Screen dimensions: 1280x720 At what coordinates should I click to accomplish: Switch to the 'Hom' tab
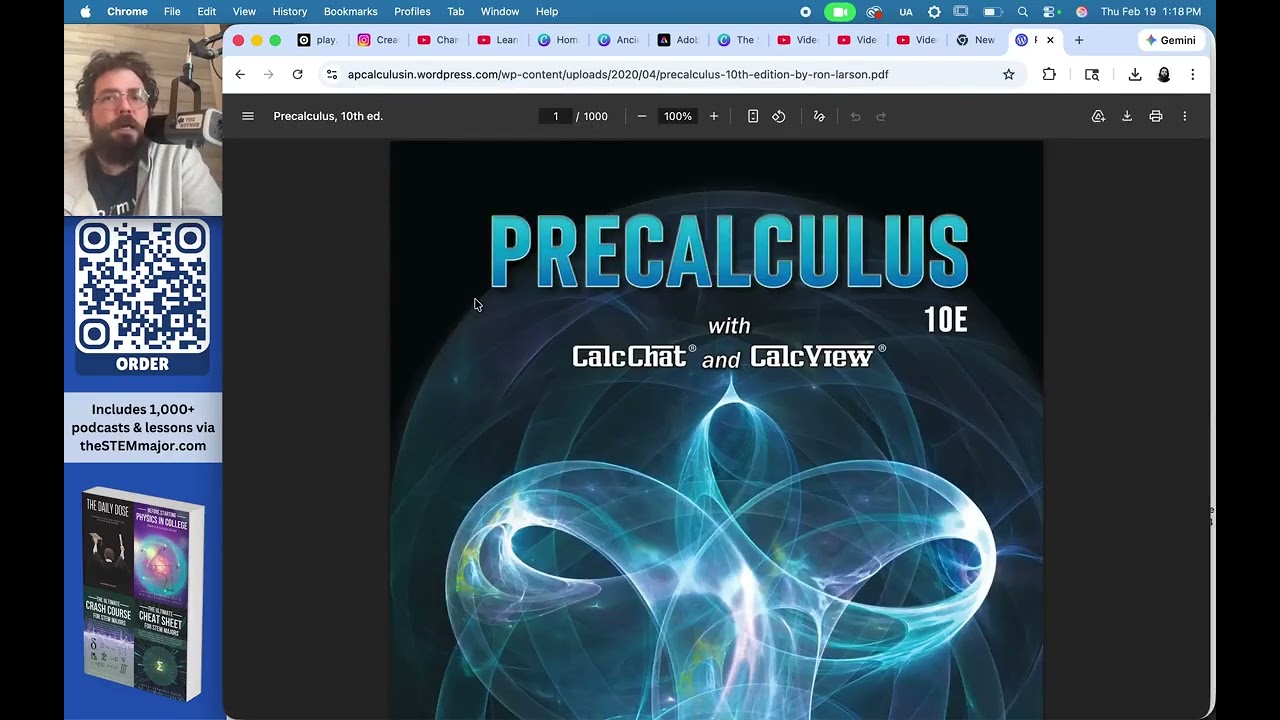pos(558,40)
